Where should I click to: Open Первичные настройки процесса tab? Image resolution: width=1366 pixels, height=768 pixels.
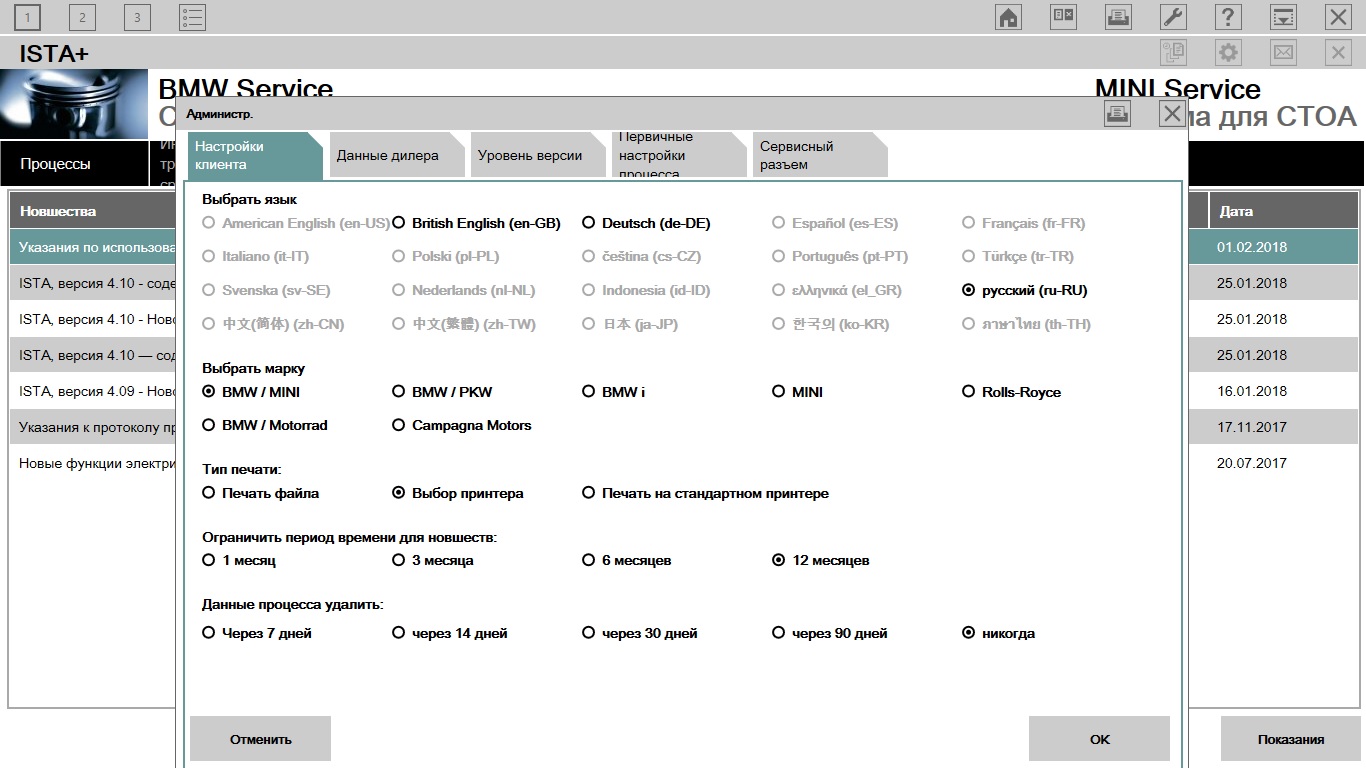tap(679, 156)
